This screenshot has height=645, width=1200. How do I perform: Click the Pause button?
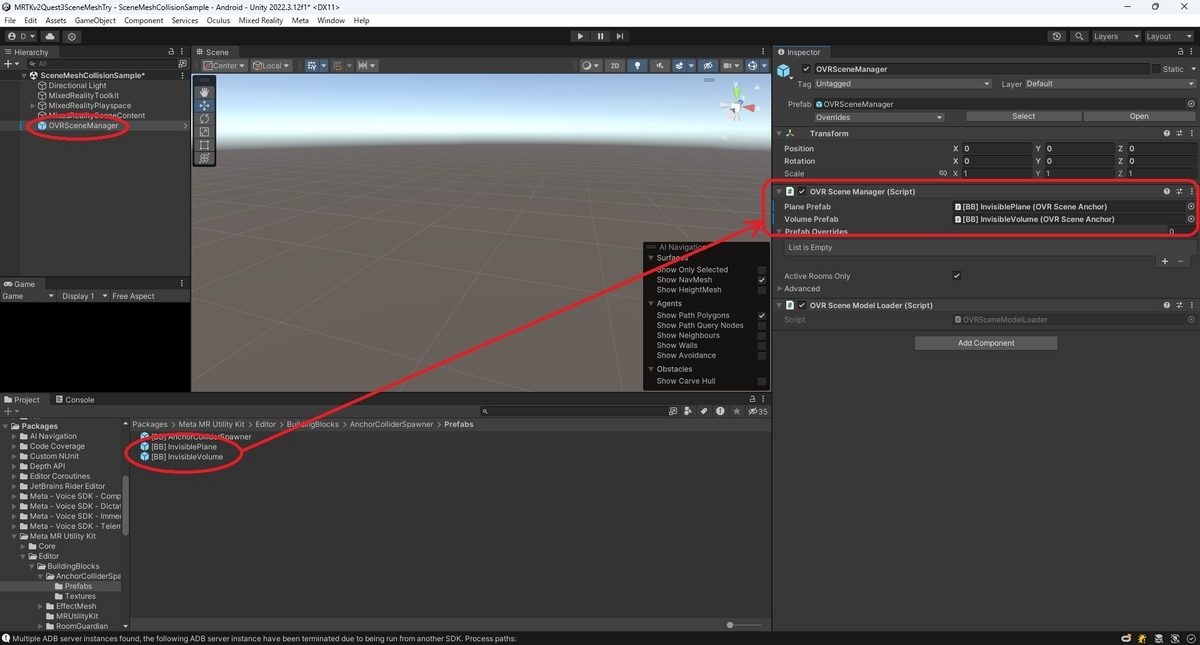coord(600,36)
